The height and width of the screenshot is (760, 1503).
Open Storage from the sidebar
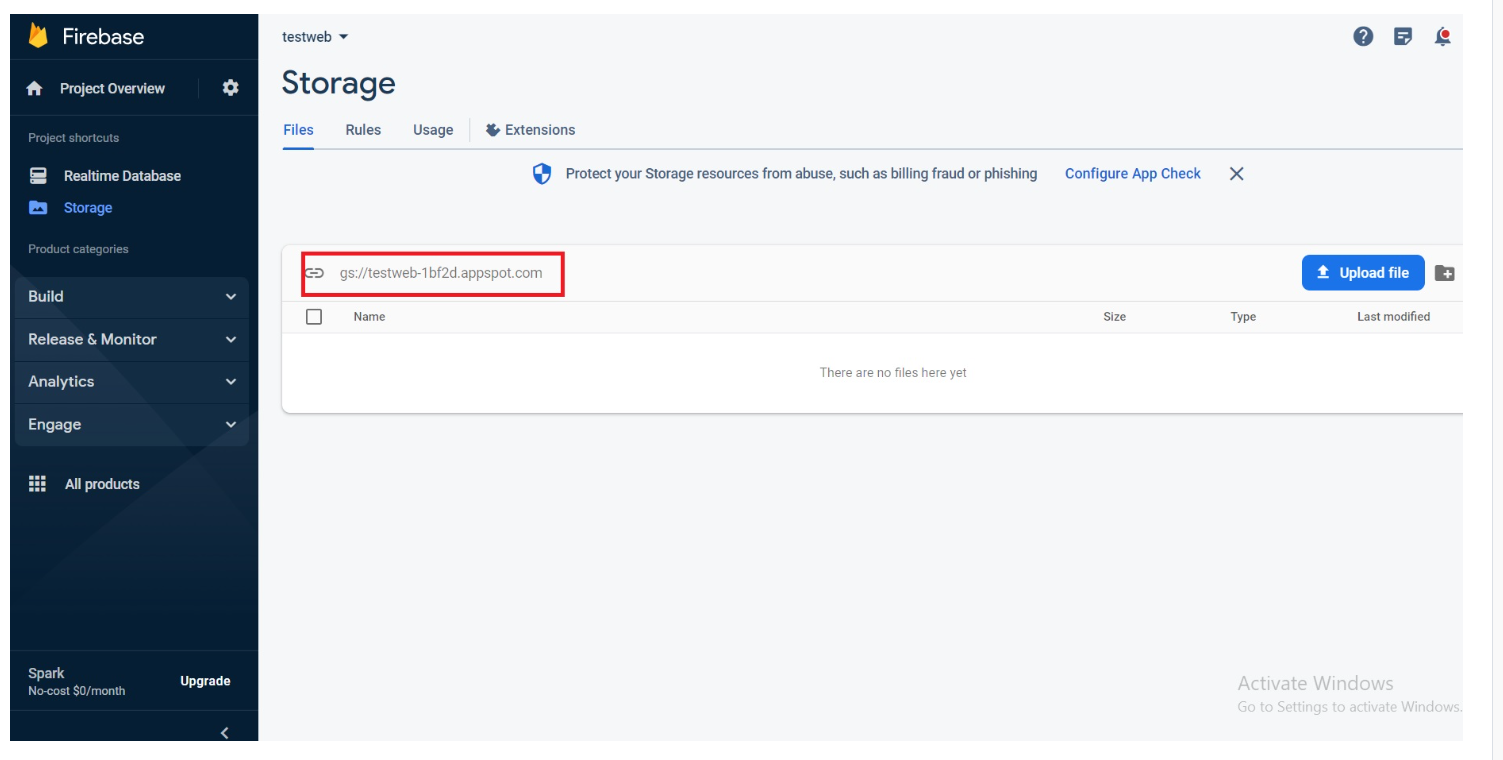coord(88,208)
